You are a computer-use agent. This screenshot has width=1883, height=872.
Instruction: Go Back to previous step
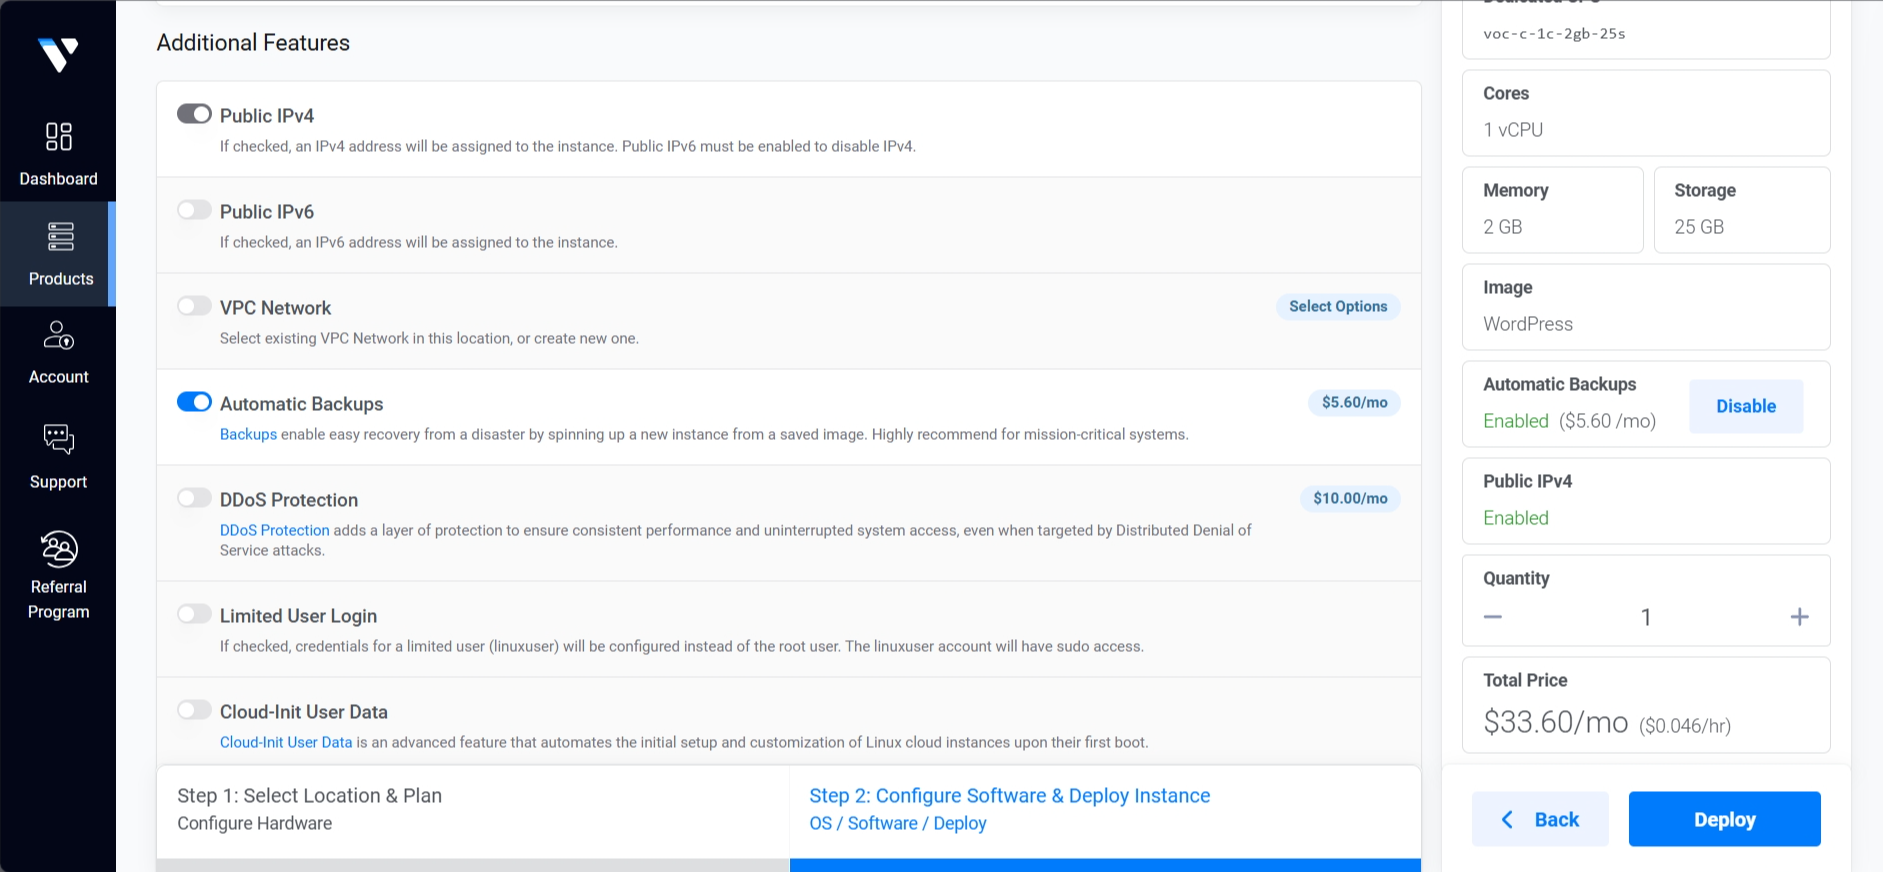[1540, 819]
